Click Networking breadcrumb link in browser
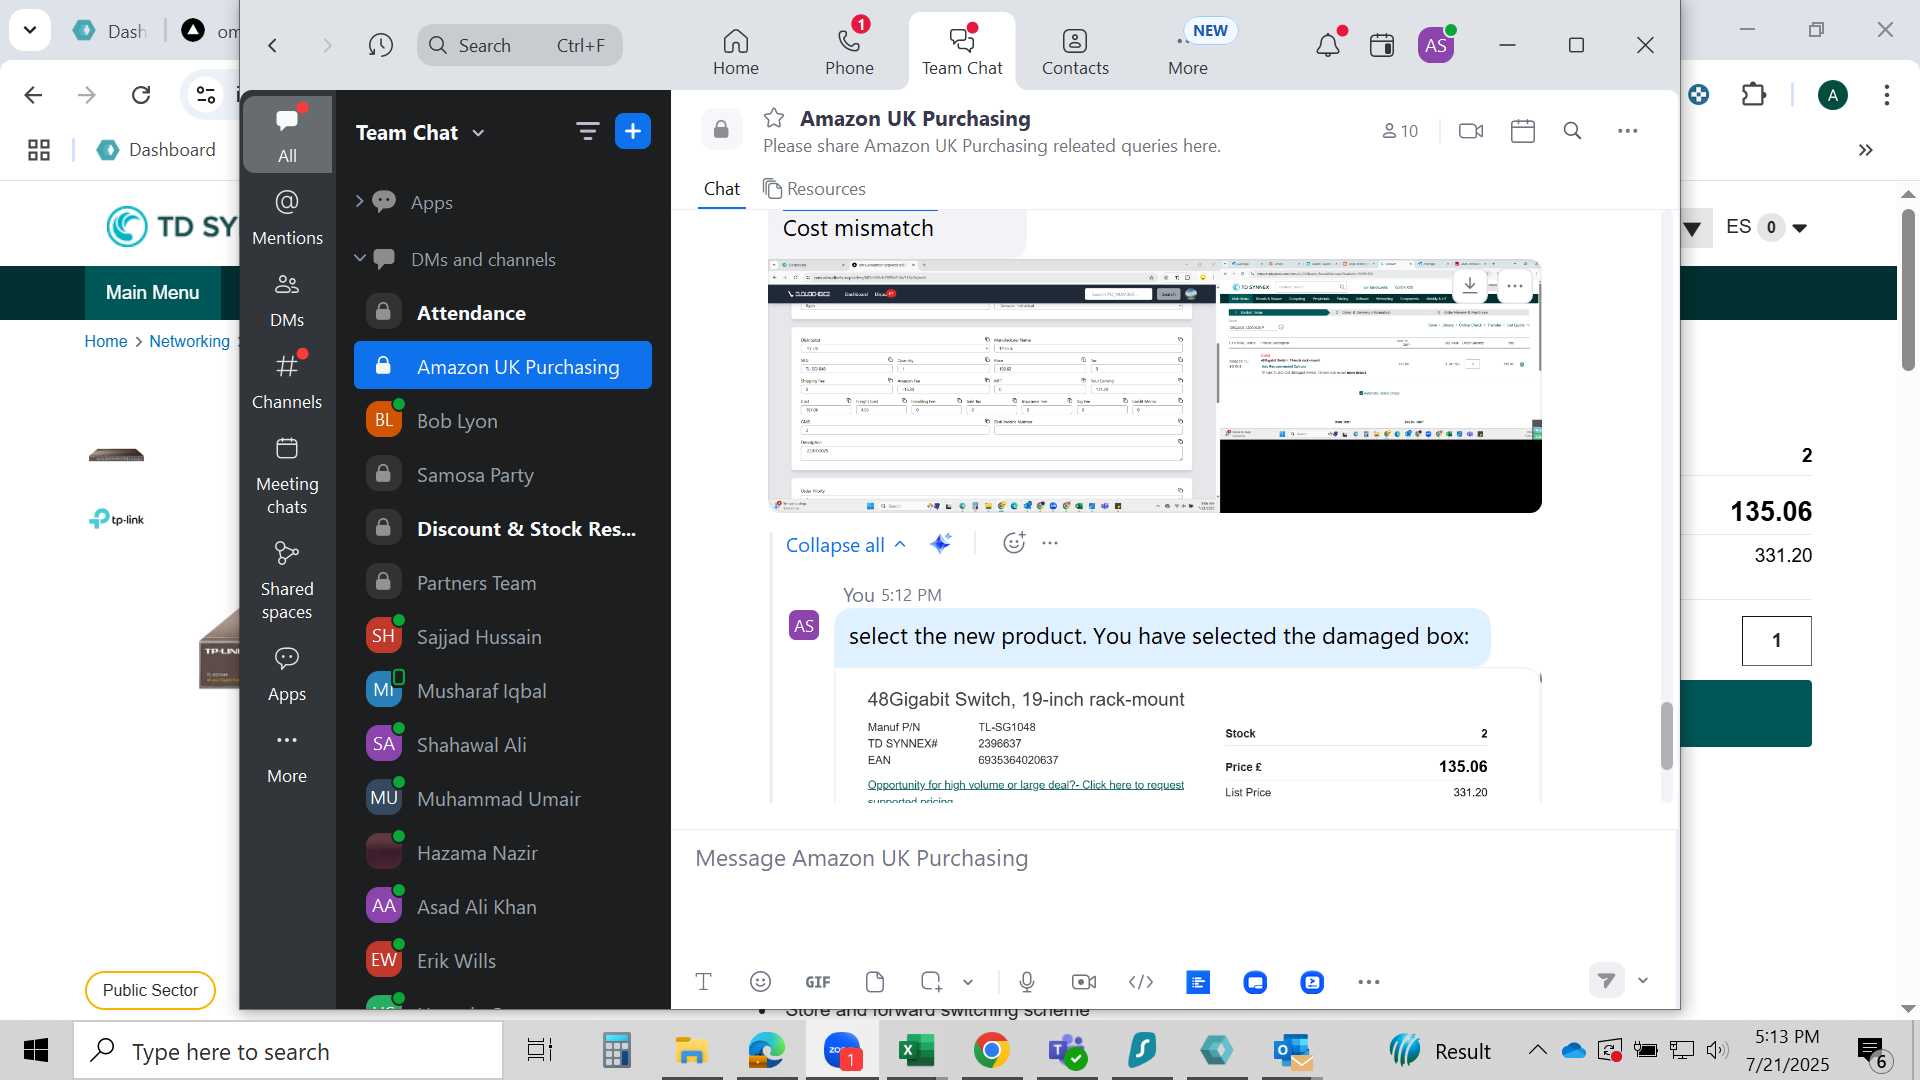The image size is (1920, 1080). pos(189,341)
